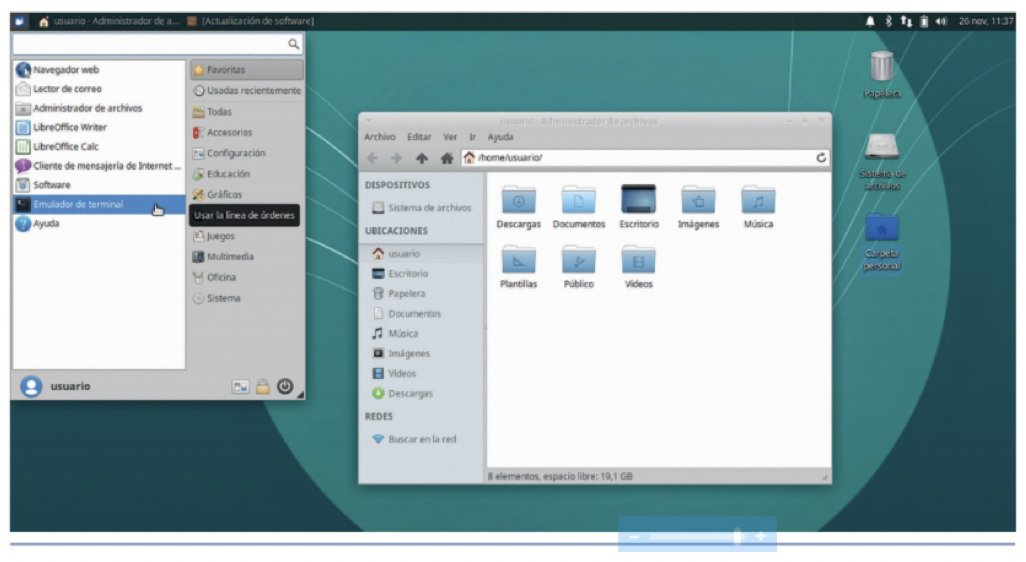This screenshot has width=1026, height=562.
Task: Start LibreOffice Writer
Action: pyautogui.click(x=98, y=128)
